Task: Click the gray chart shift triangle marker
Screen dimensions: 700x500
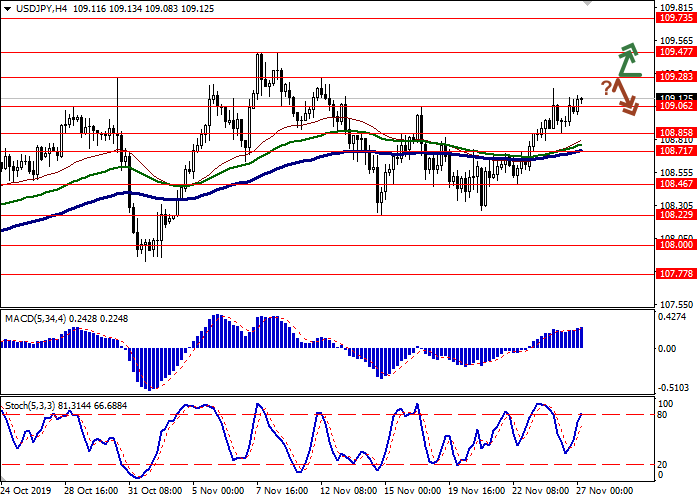Action: pos(585,4)
